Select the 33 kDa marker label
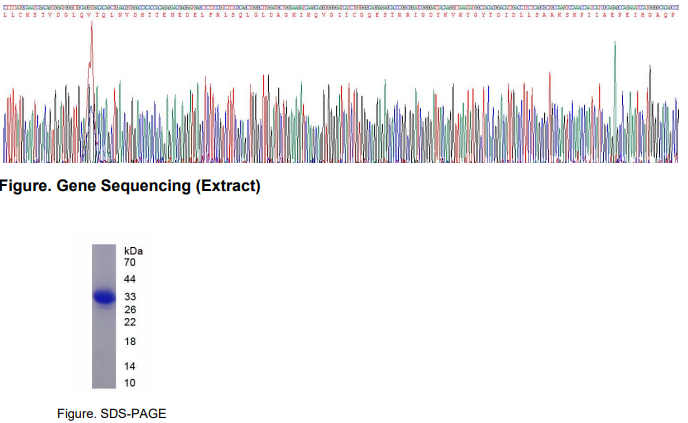Screen dimensions: 688x423 click(x=130, y=297)
